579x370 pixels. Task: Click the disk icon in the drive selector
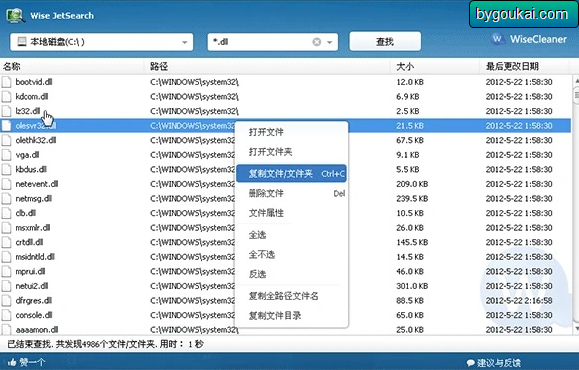point(22,42)
